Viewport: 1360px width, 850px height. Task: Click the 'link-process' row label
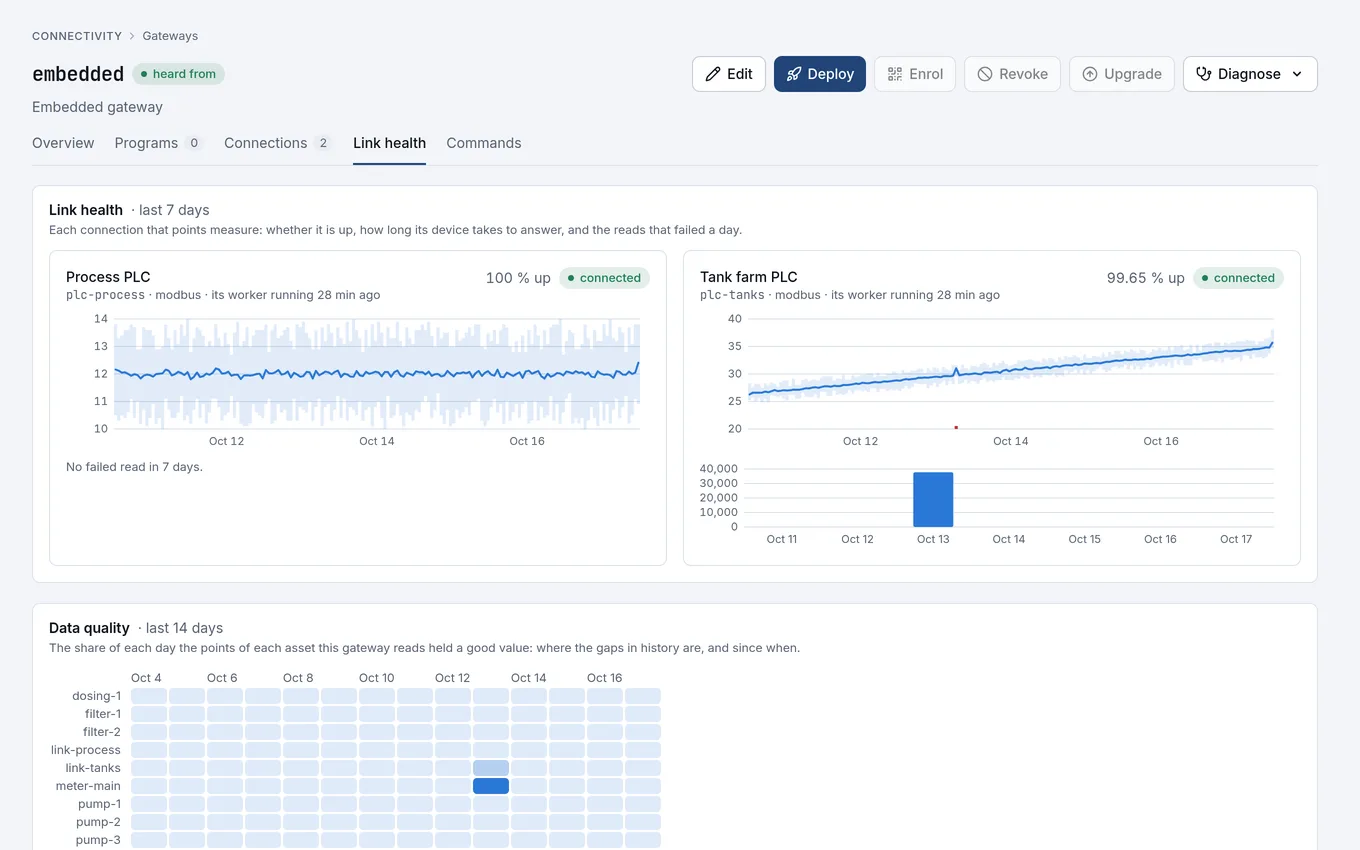(86, 750)
